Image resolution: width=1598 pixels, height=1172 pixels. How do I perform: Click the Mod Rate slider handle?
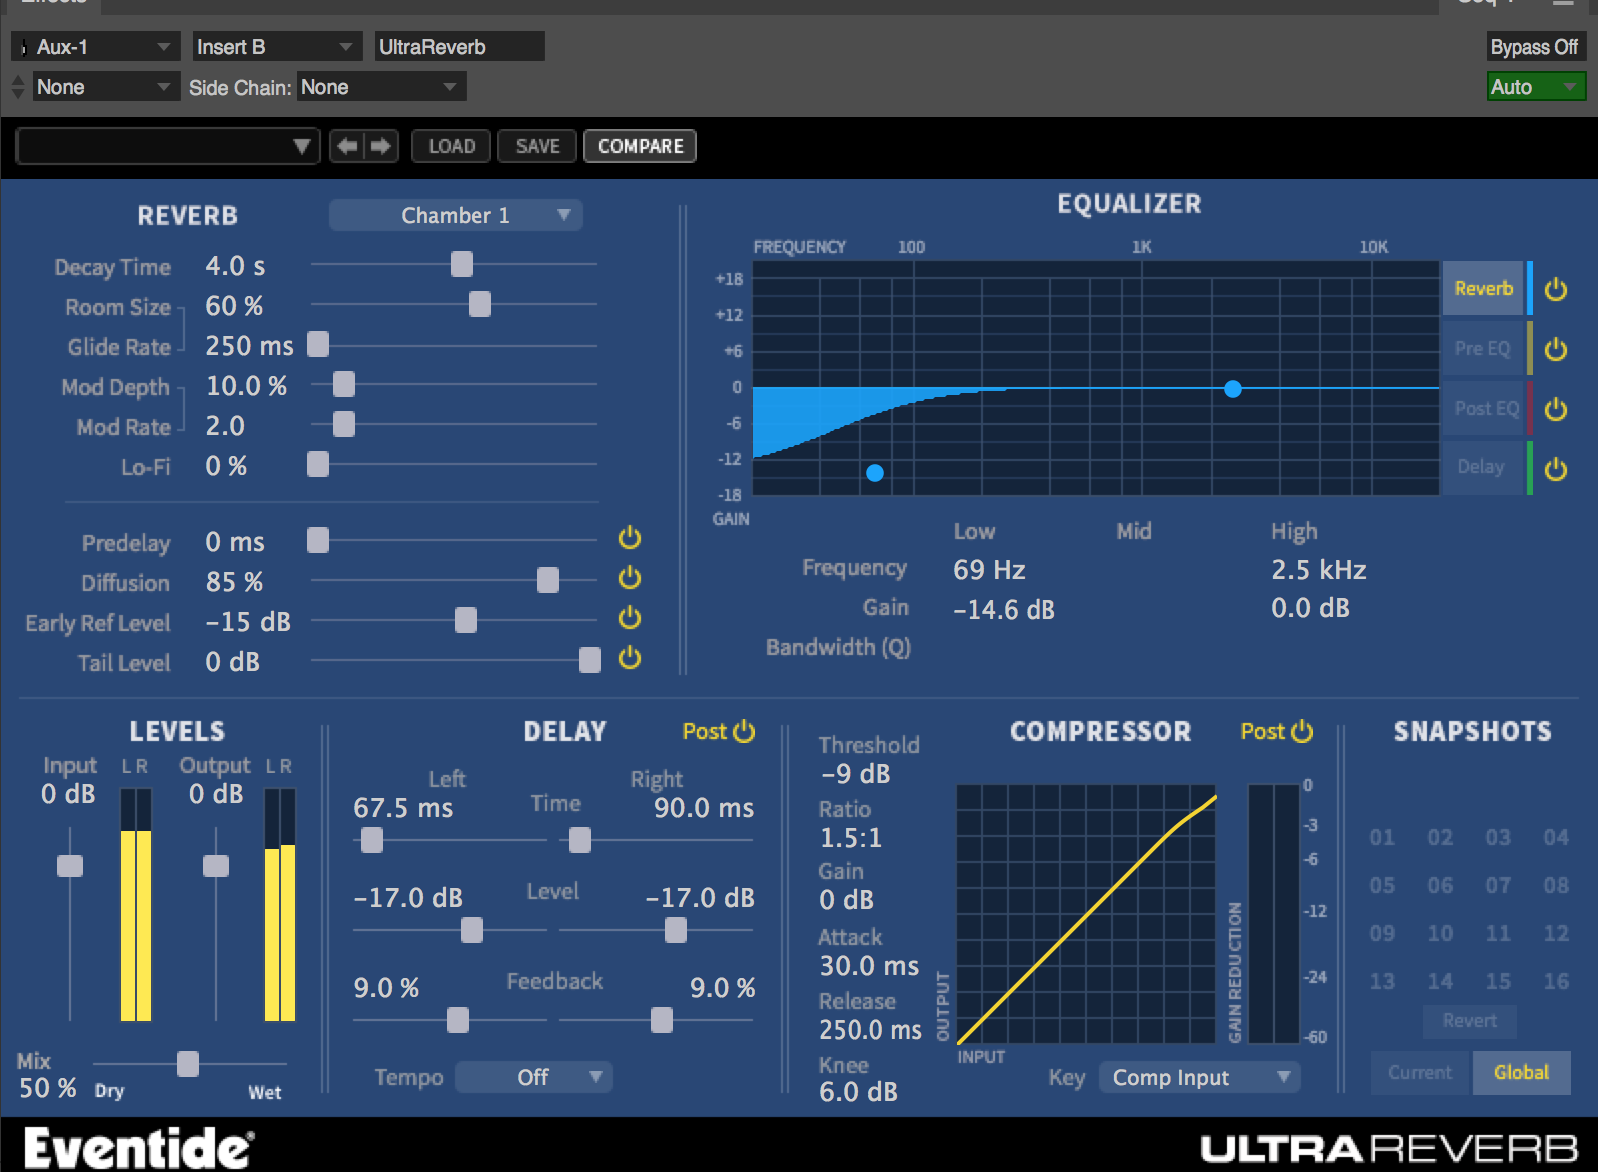coord(344,424)
